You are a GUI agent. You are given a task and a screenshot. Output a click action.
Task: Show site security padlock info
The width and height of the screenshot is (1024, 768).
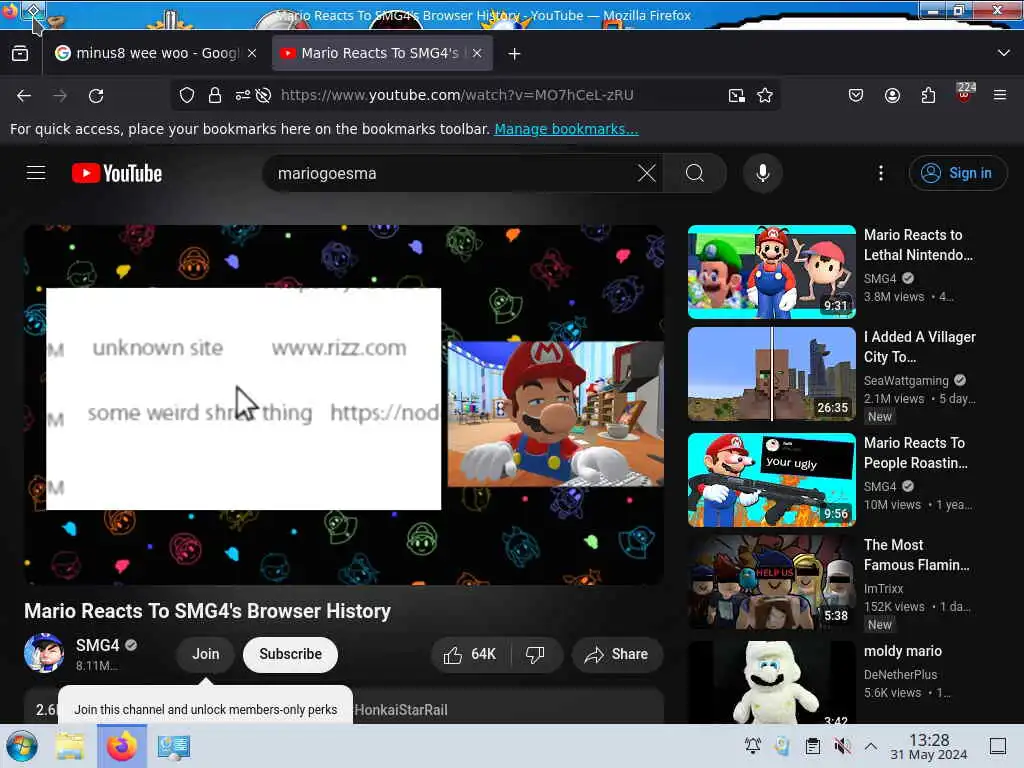click(x=215, y=95)
